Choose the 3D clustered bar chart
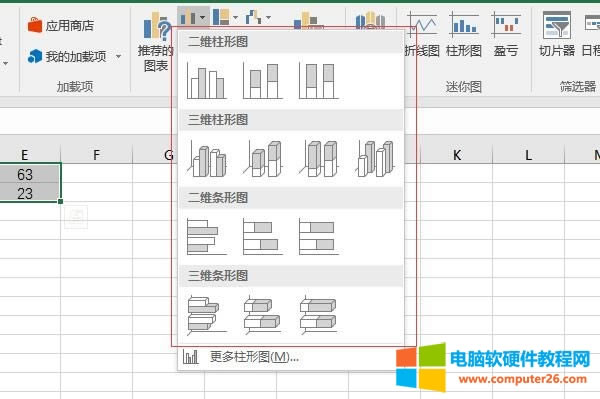 click(x=206, y=314)
